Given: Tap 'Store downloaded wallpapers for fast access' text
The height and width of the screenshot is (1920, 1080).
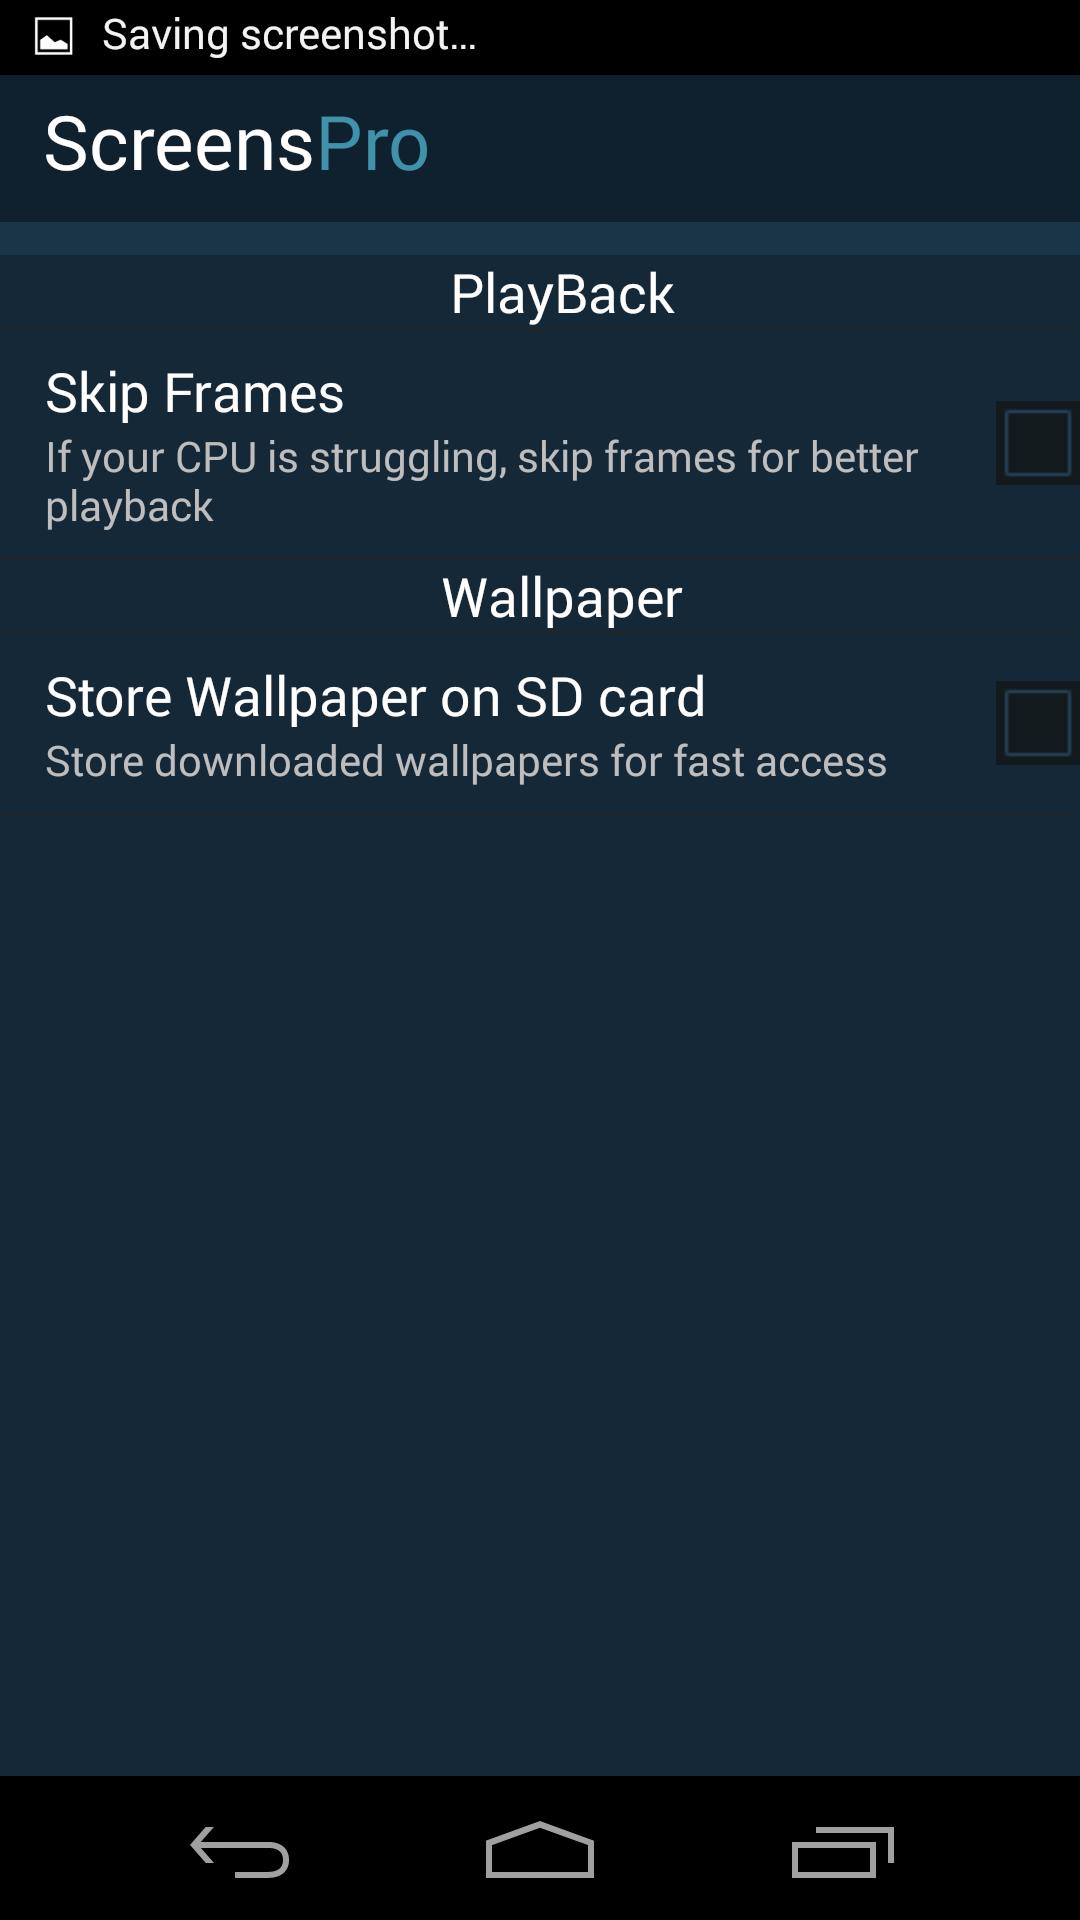Looking at the screenshot, I should 466,762.
